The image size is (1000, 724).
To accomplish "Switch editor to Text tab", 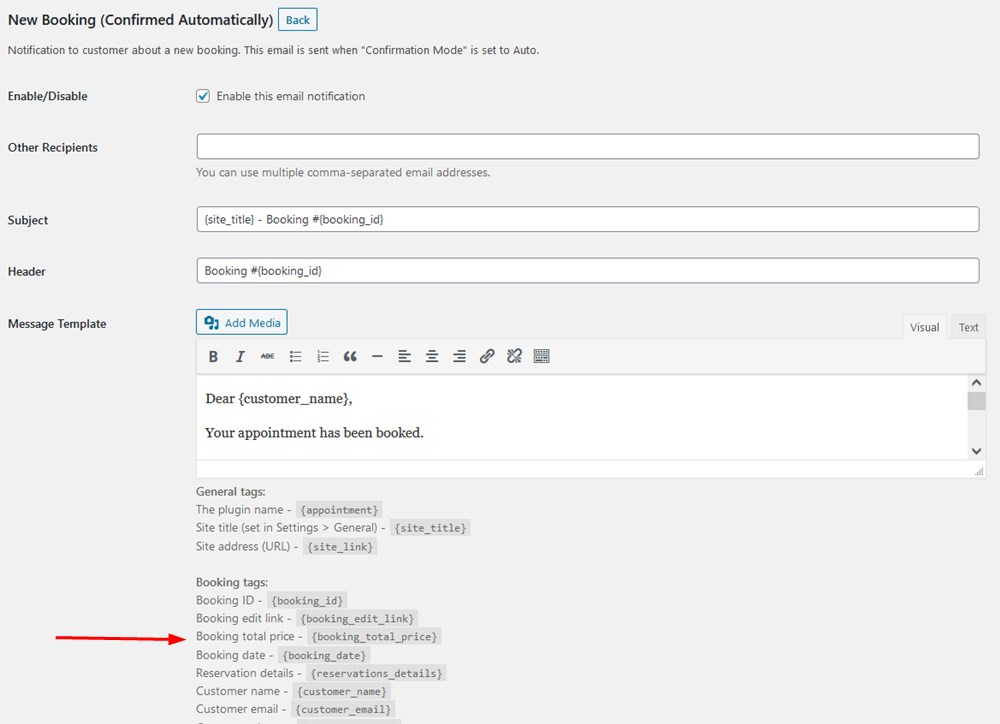I will click(968, 327).
